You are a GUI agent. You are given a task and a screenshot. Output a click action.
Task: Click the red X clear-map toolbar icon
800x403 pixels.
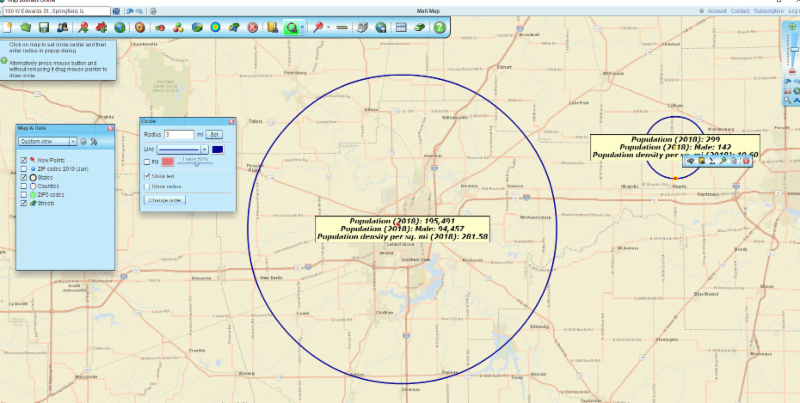pos(253,28)
